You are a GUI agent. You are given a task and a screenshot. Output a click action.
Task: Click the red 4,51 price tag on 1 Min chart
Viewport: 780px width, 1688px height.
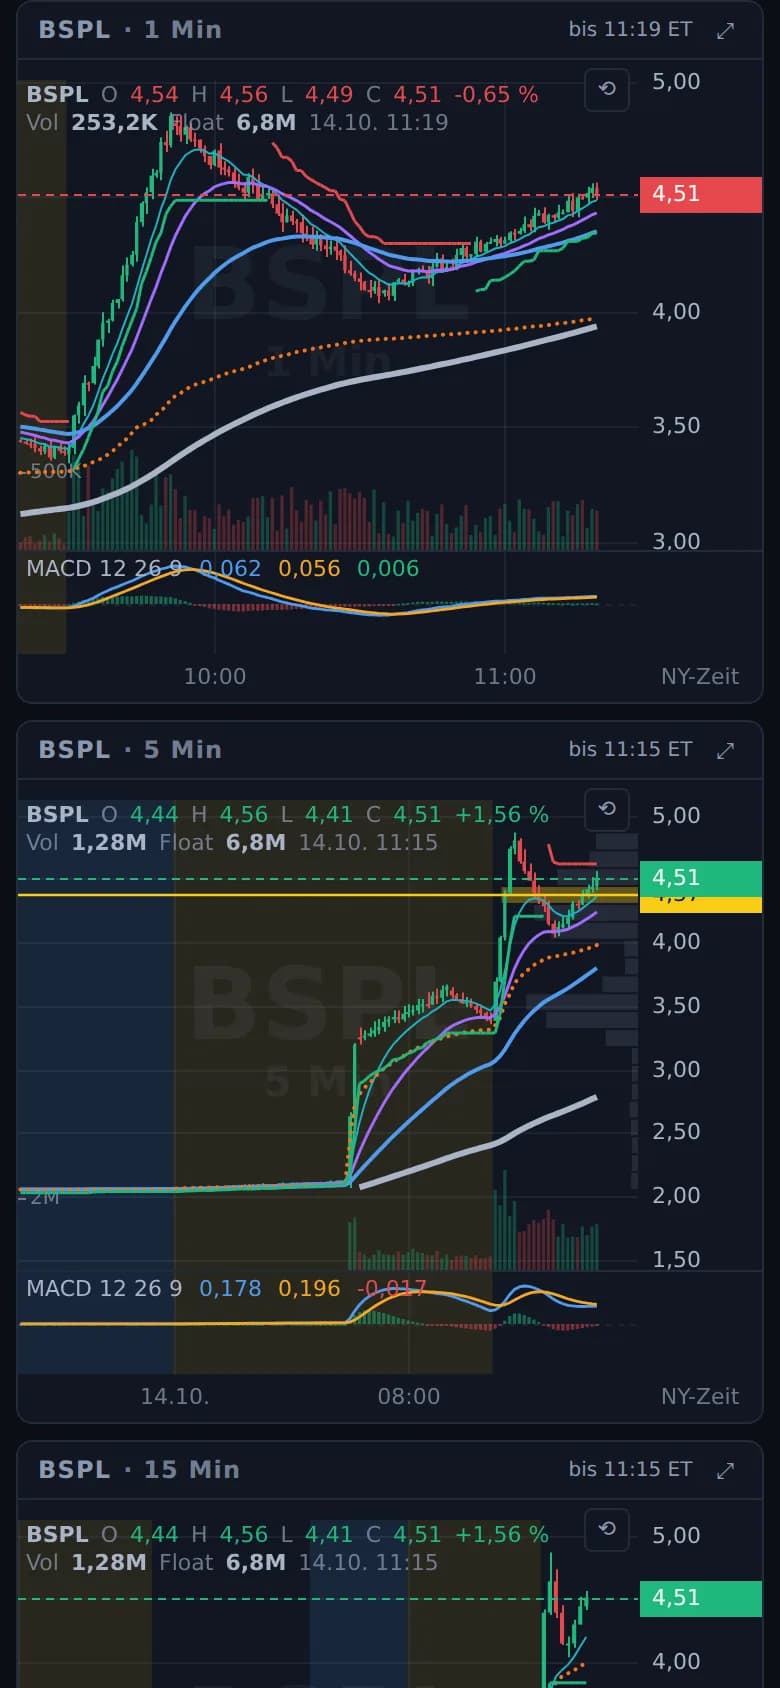[701, 194]
